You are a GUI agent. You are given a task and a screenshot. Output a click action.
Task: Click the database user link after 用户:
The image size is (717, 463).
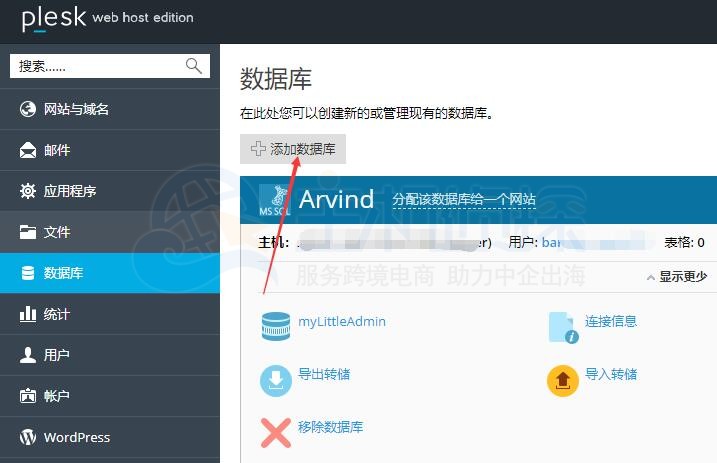tap(551, 242)
